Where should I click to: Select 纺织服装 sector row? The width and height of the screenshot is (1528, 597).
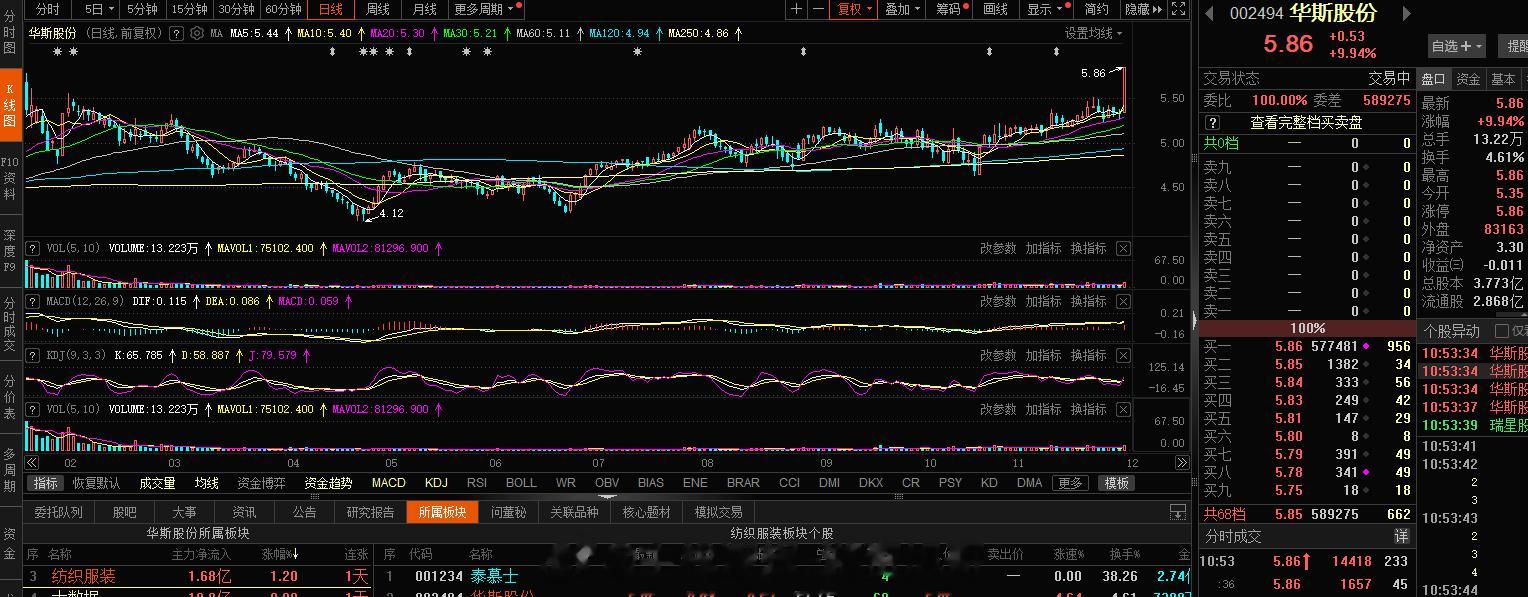click(x=197, y=576)
